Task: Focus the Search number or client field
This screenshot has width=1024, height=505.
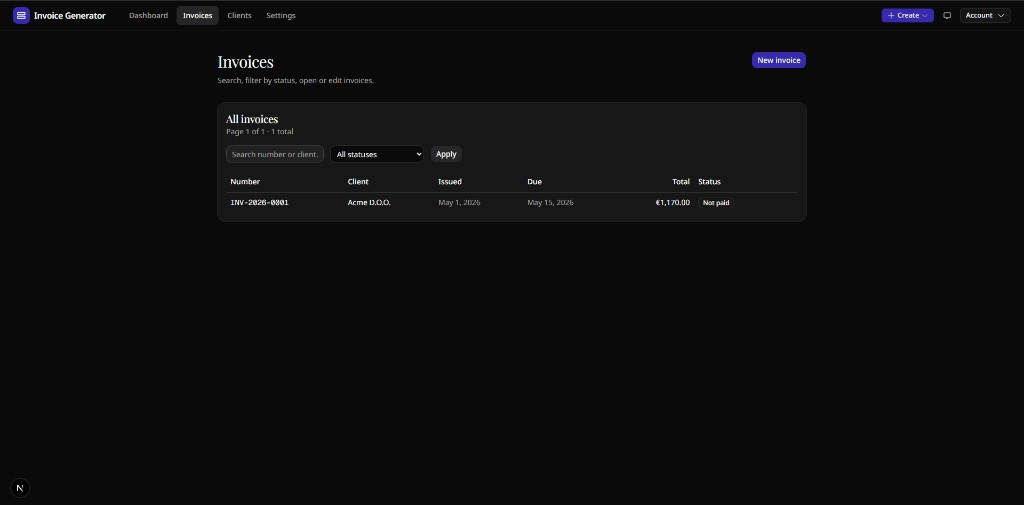Action: click(275, 154)
